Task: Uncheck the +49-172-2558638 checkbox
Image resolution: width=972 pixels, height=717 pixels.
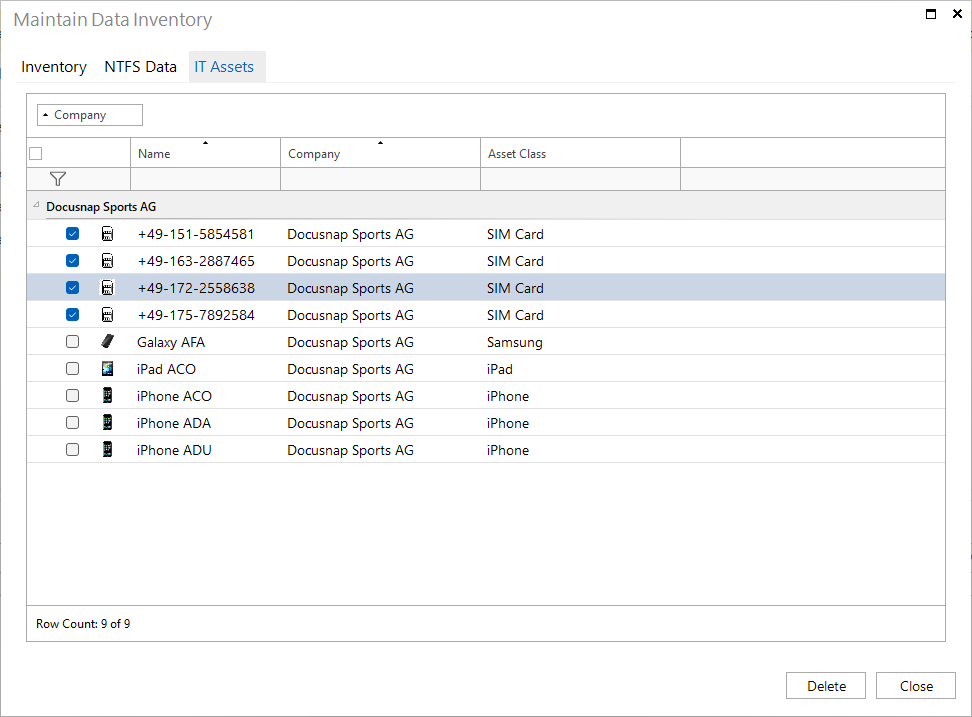Action: 73,288
